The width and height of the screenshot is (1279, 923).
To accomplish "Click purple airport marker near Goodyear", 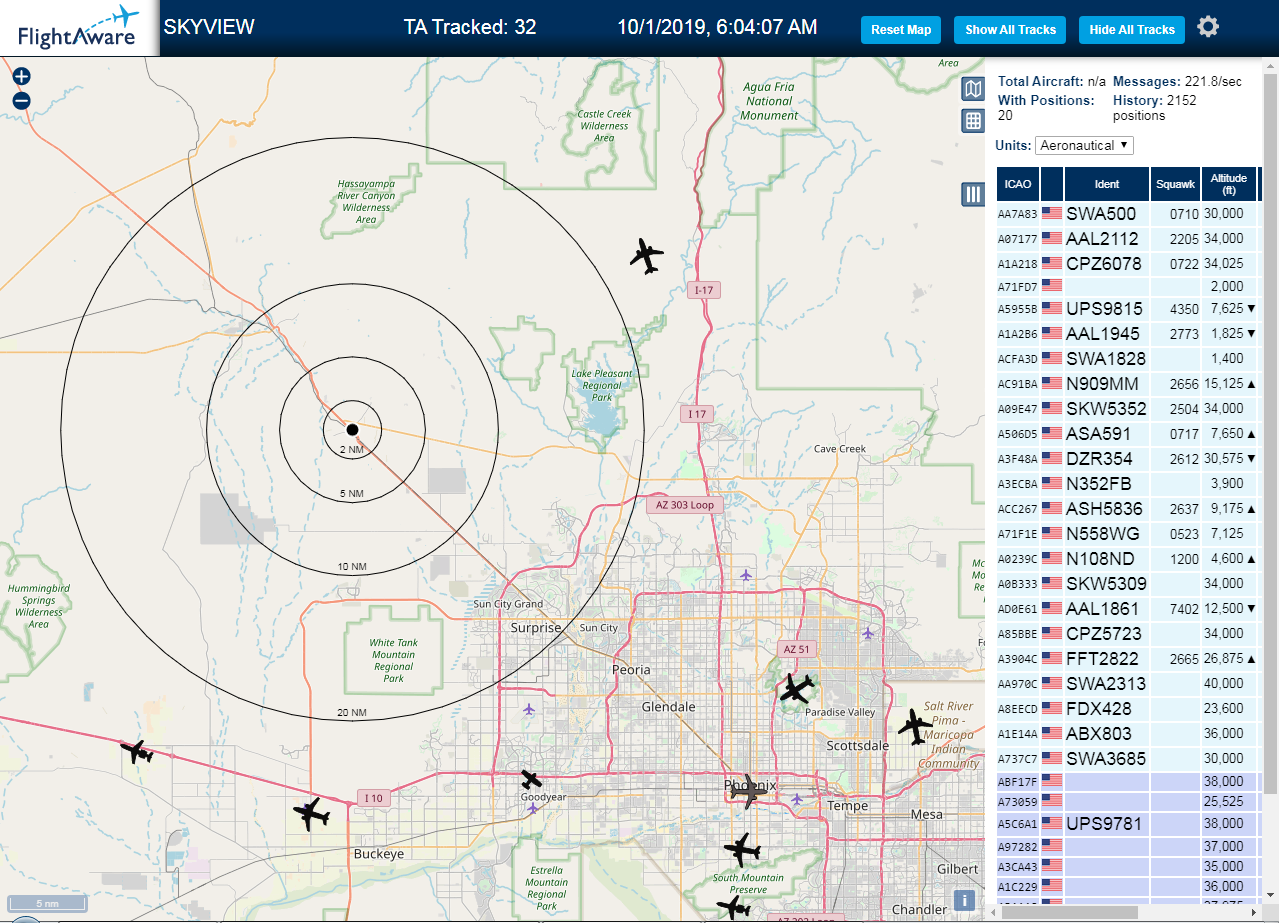I will click(x=532, y=806).
